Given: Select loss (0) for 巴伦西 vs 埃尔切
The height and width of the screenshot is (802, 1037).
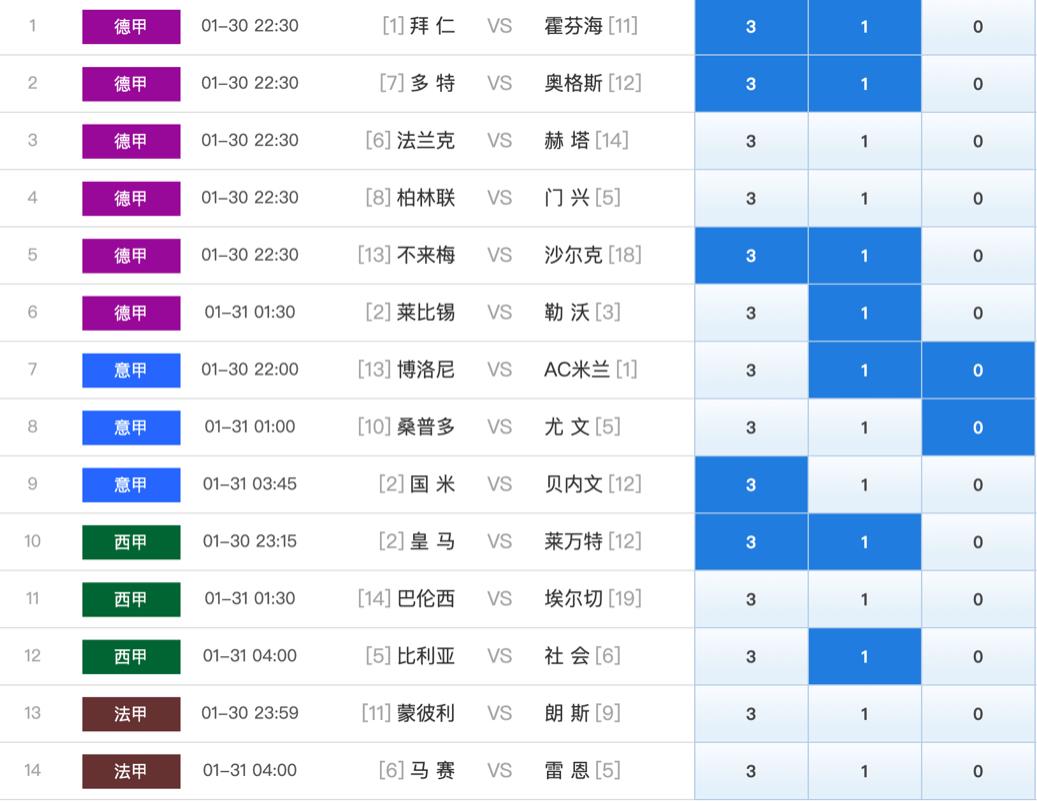Looking at the screenshot, I should (x=978, y=600).
